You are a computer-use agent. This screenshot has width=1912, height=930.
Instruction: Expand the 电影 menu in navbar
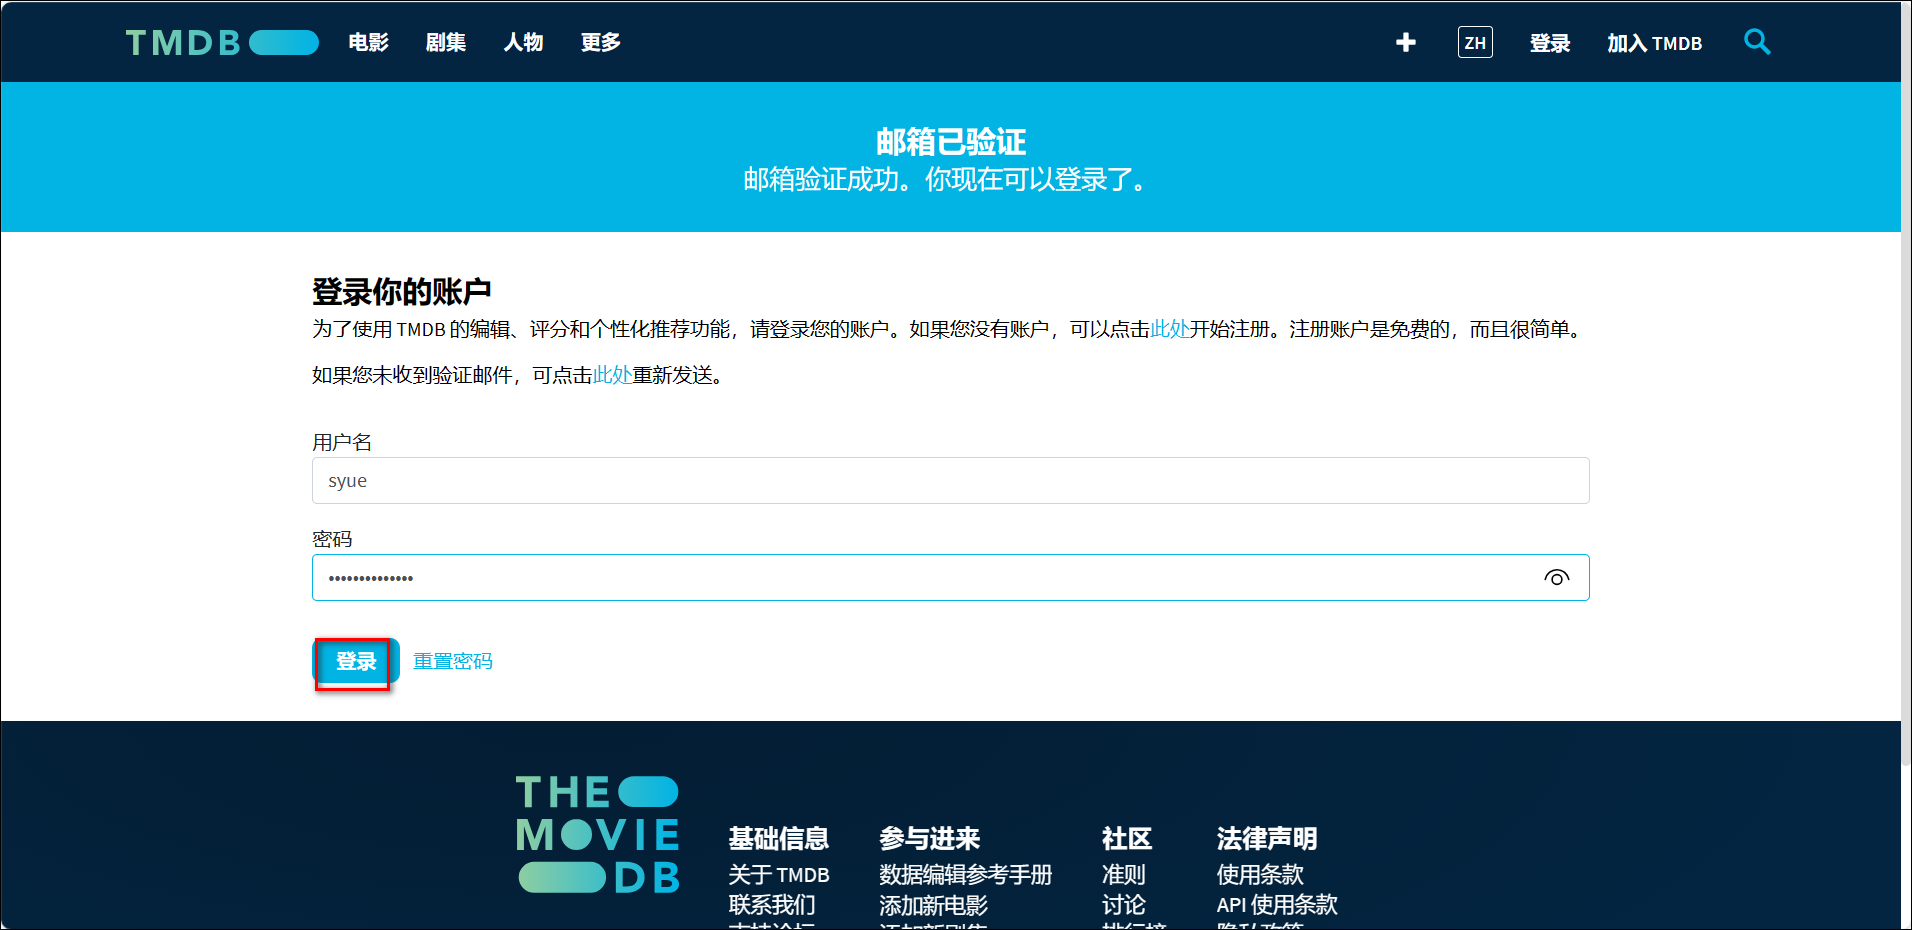[x=368, y=42]
